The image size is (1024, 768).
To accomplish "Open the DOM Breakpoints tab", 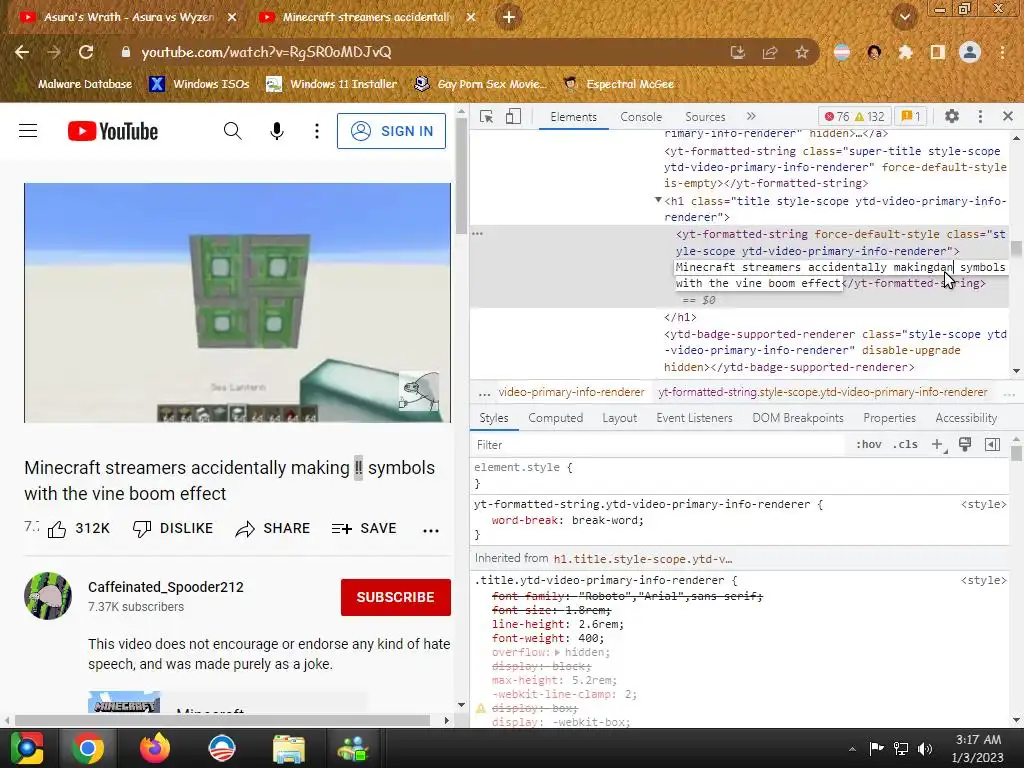I will (798, 418).
